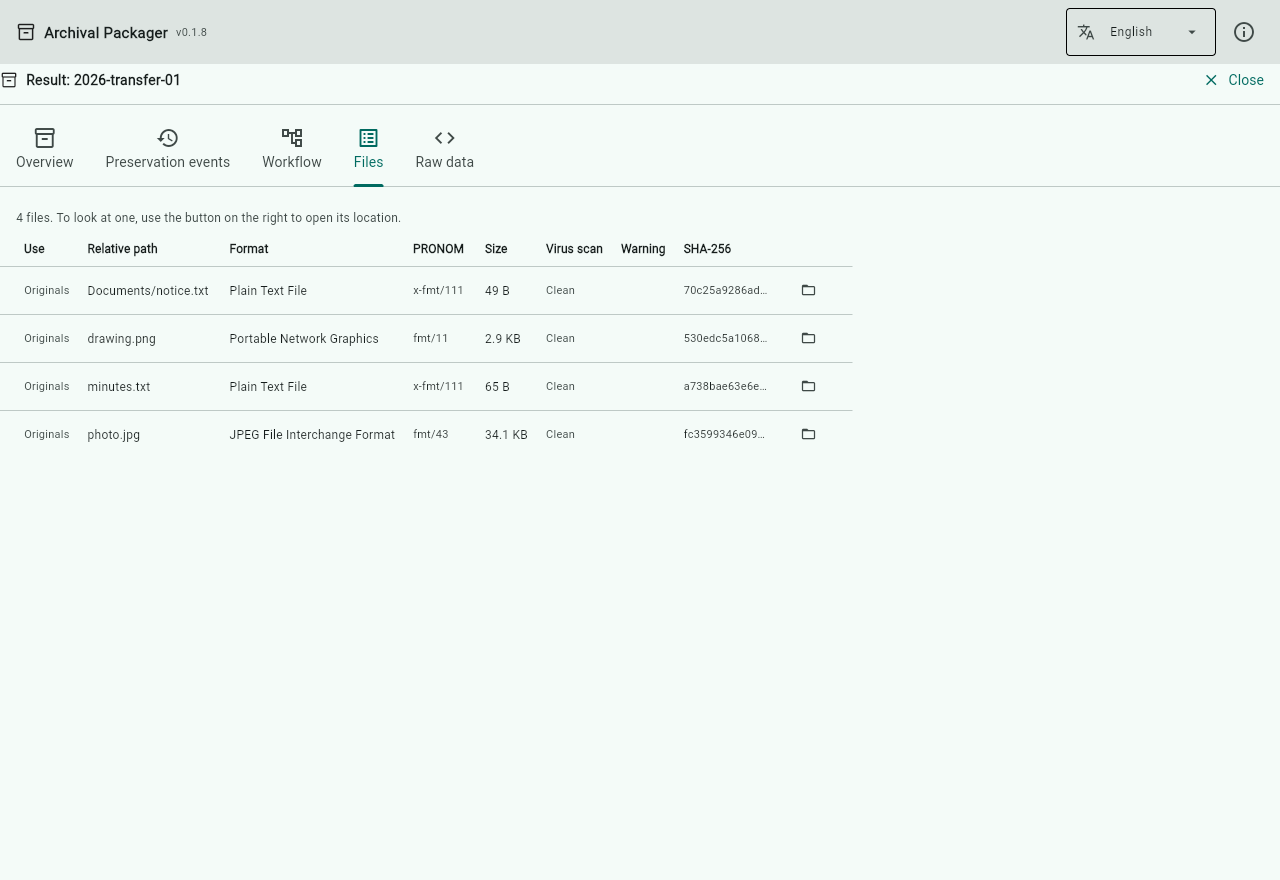Click the Warning column header
The image size is (1280, 880).
643,249
